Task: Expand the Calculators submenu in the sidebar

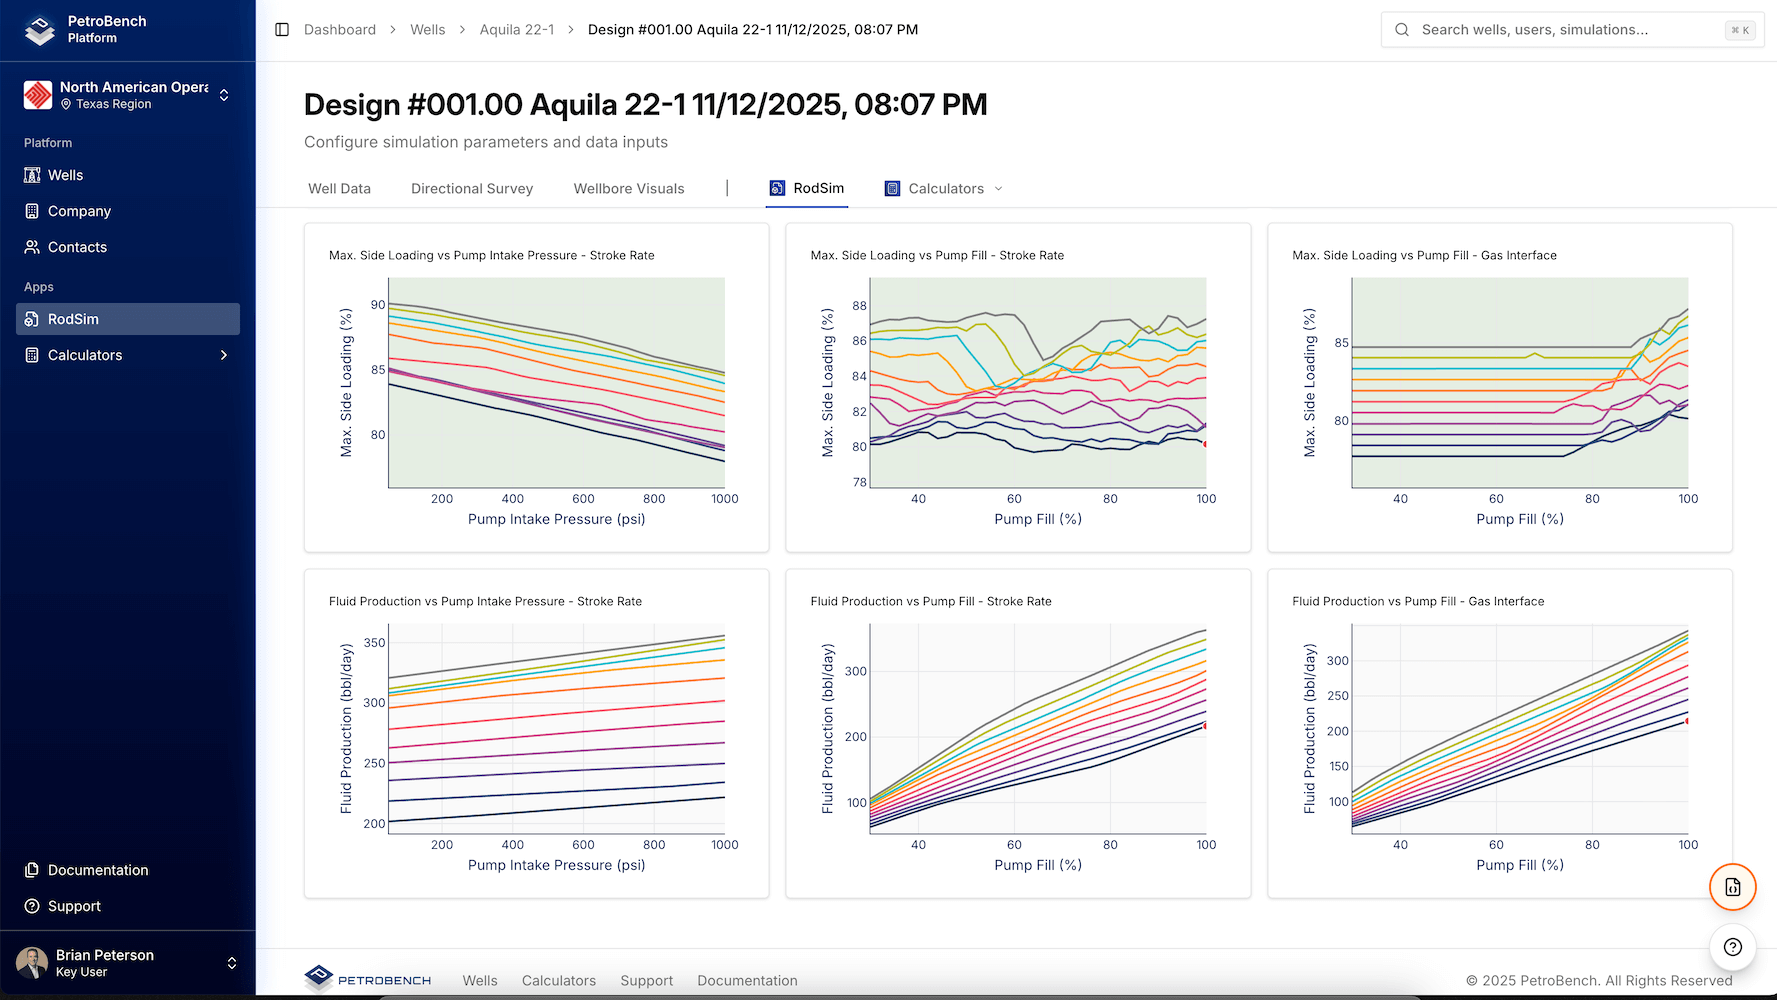Action: tap(224, 355)
